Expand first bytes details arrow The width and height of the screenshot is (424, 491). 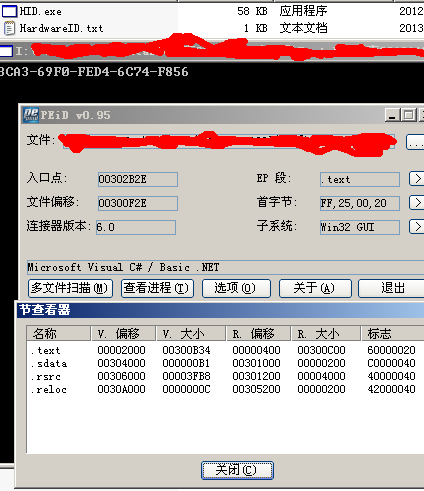417,203
